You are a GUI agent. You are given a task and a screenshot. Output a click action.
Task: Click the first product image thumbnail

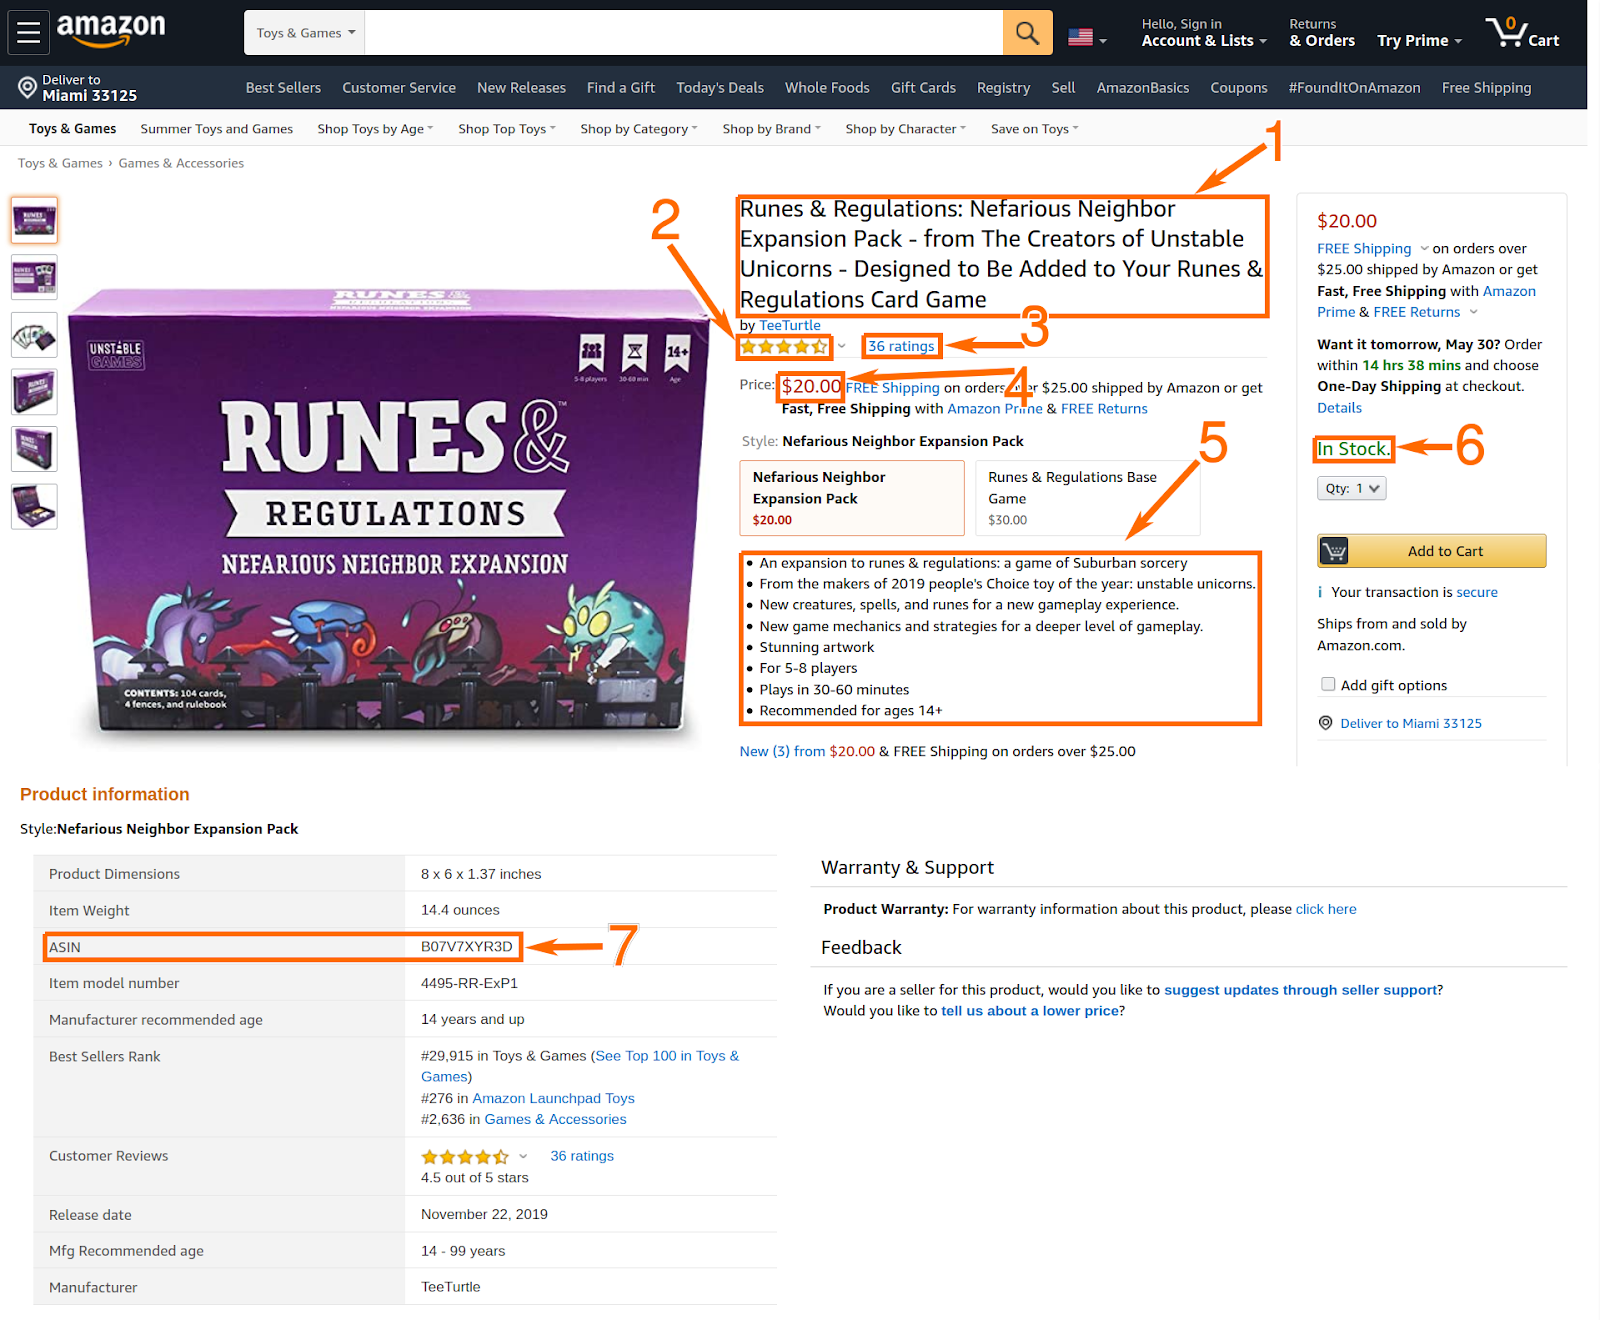33,219
